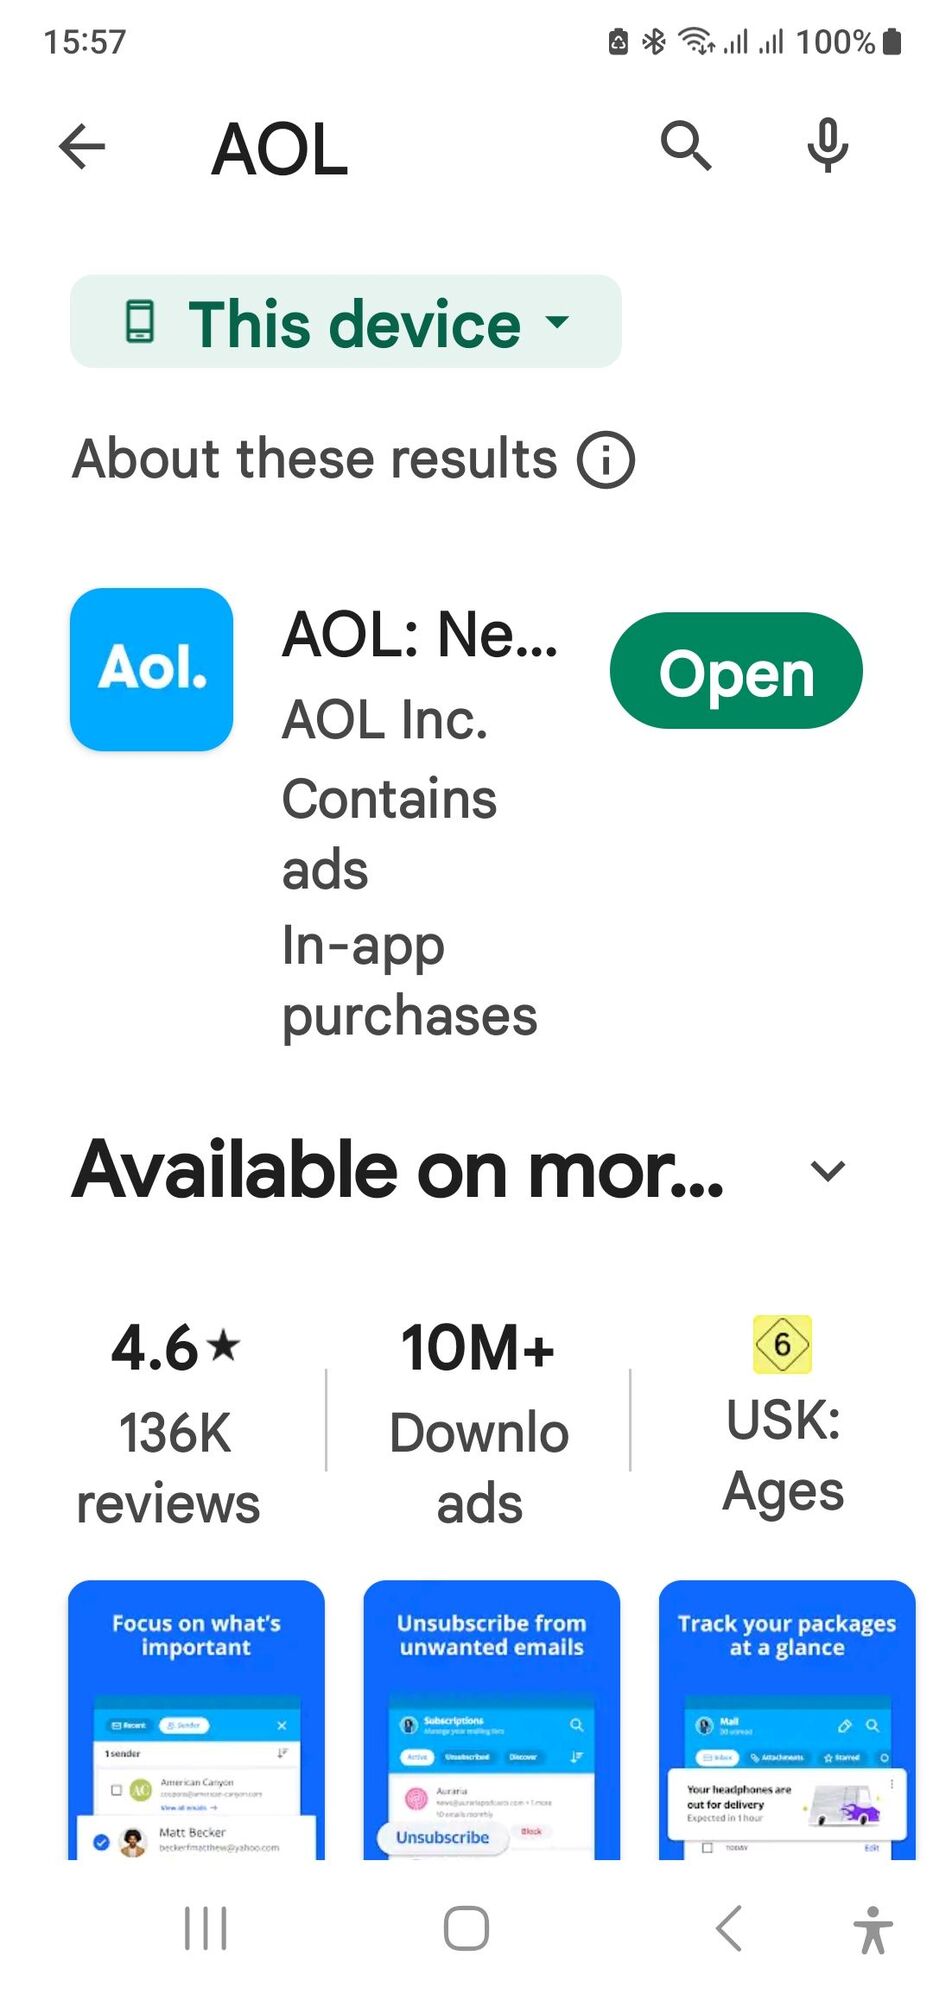
Task: Tap the voice search microphone icon
Action: tap(828, 146)
